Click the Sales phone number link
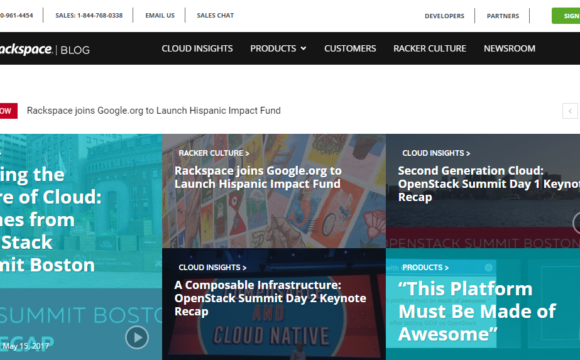This screenshot has height=360, width=580. coord(89,16)
